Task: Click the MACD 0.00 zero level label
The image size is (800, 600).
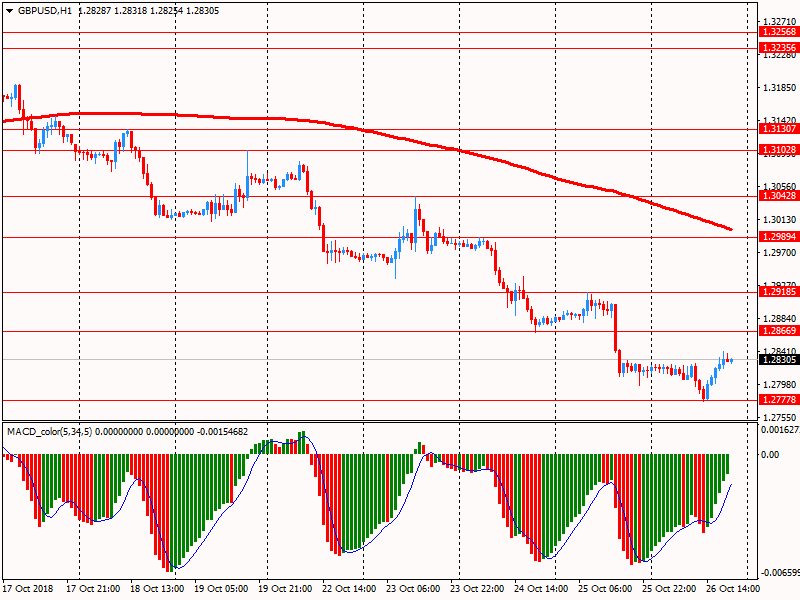Action: [x=770, y=454]
